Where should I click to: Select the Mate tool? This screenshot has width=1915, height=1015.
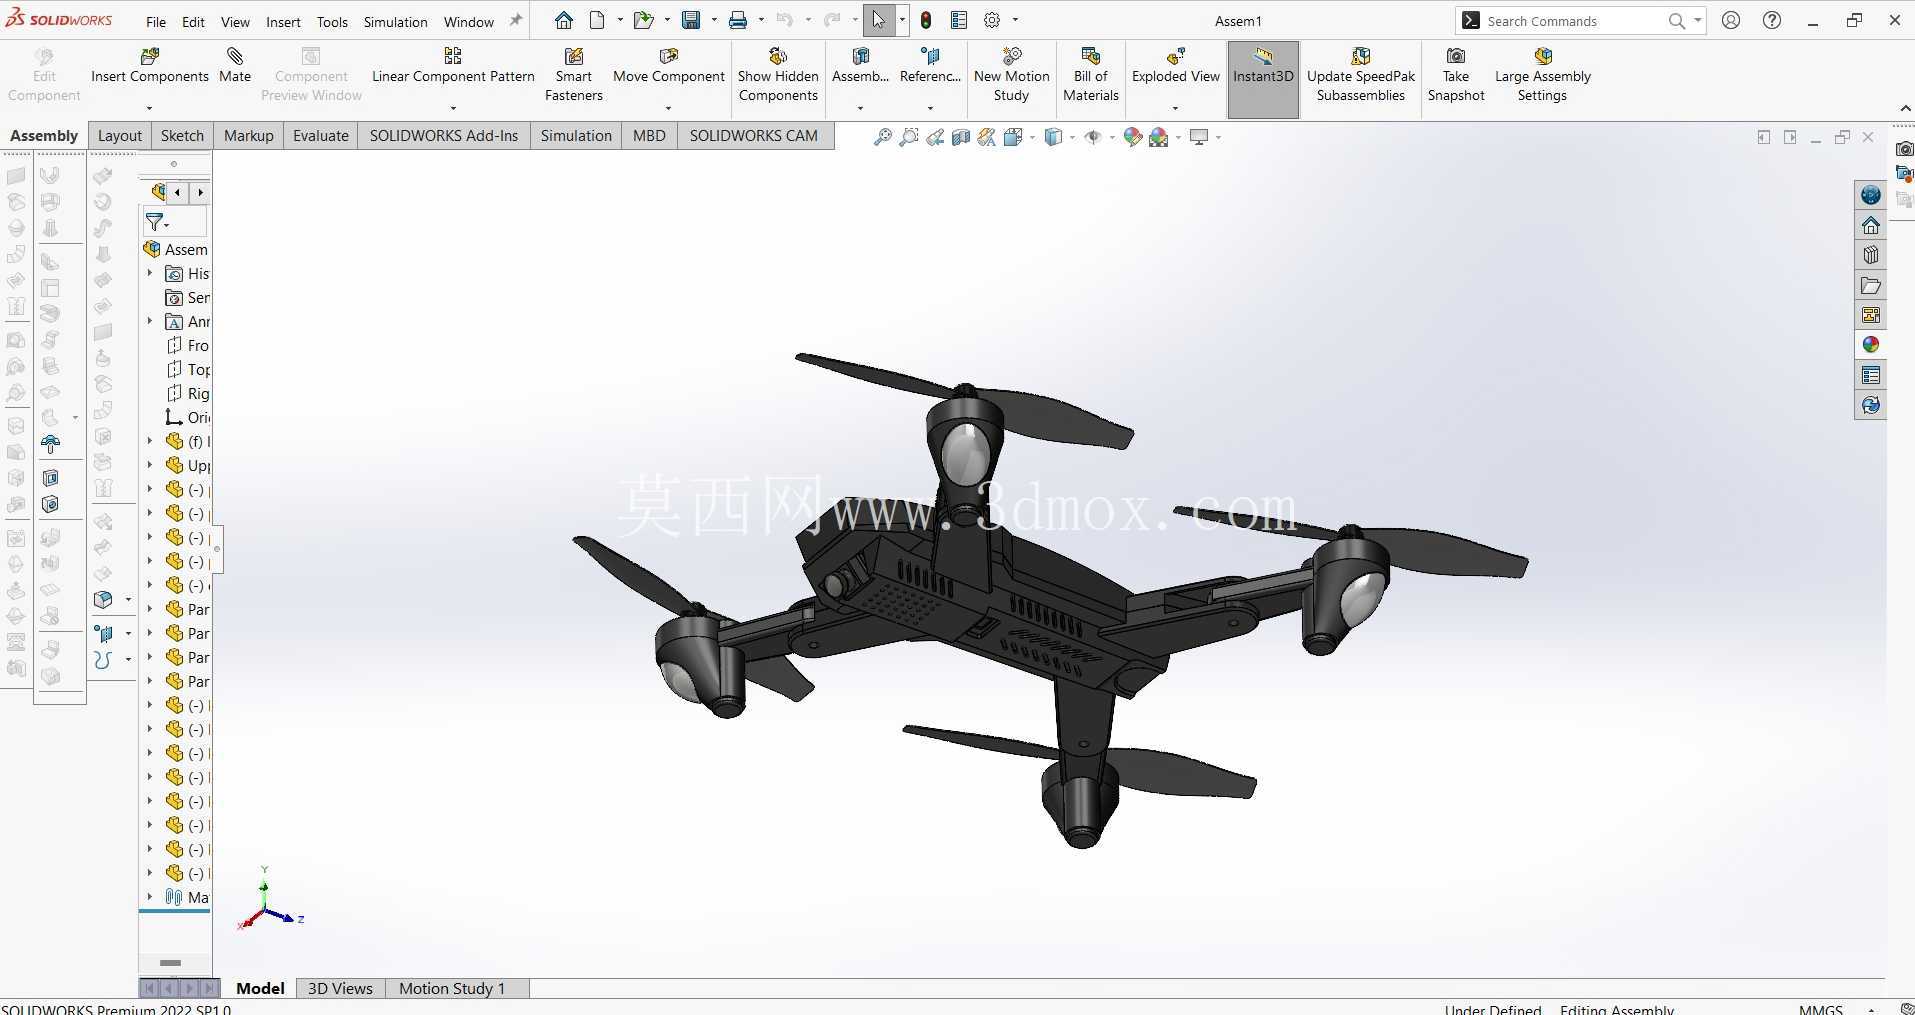pyautogui.click(x=235, y=65)
